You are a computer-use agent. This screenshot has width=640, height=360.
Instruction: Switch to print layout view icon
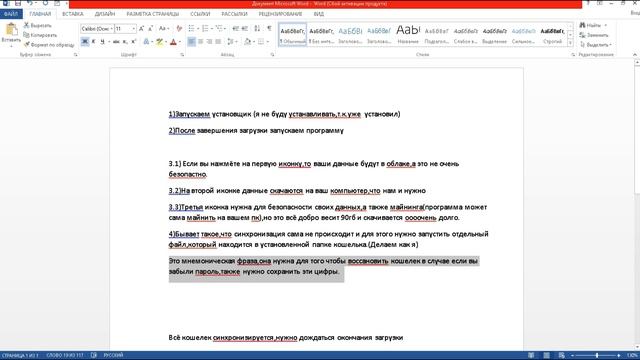(546, 356)
